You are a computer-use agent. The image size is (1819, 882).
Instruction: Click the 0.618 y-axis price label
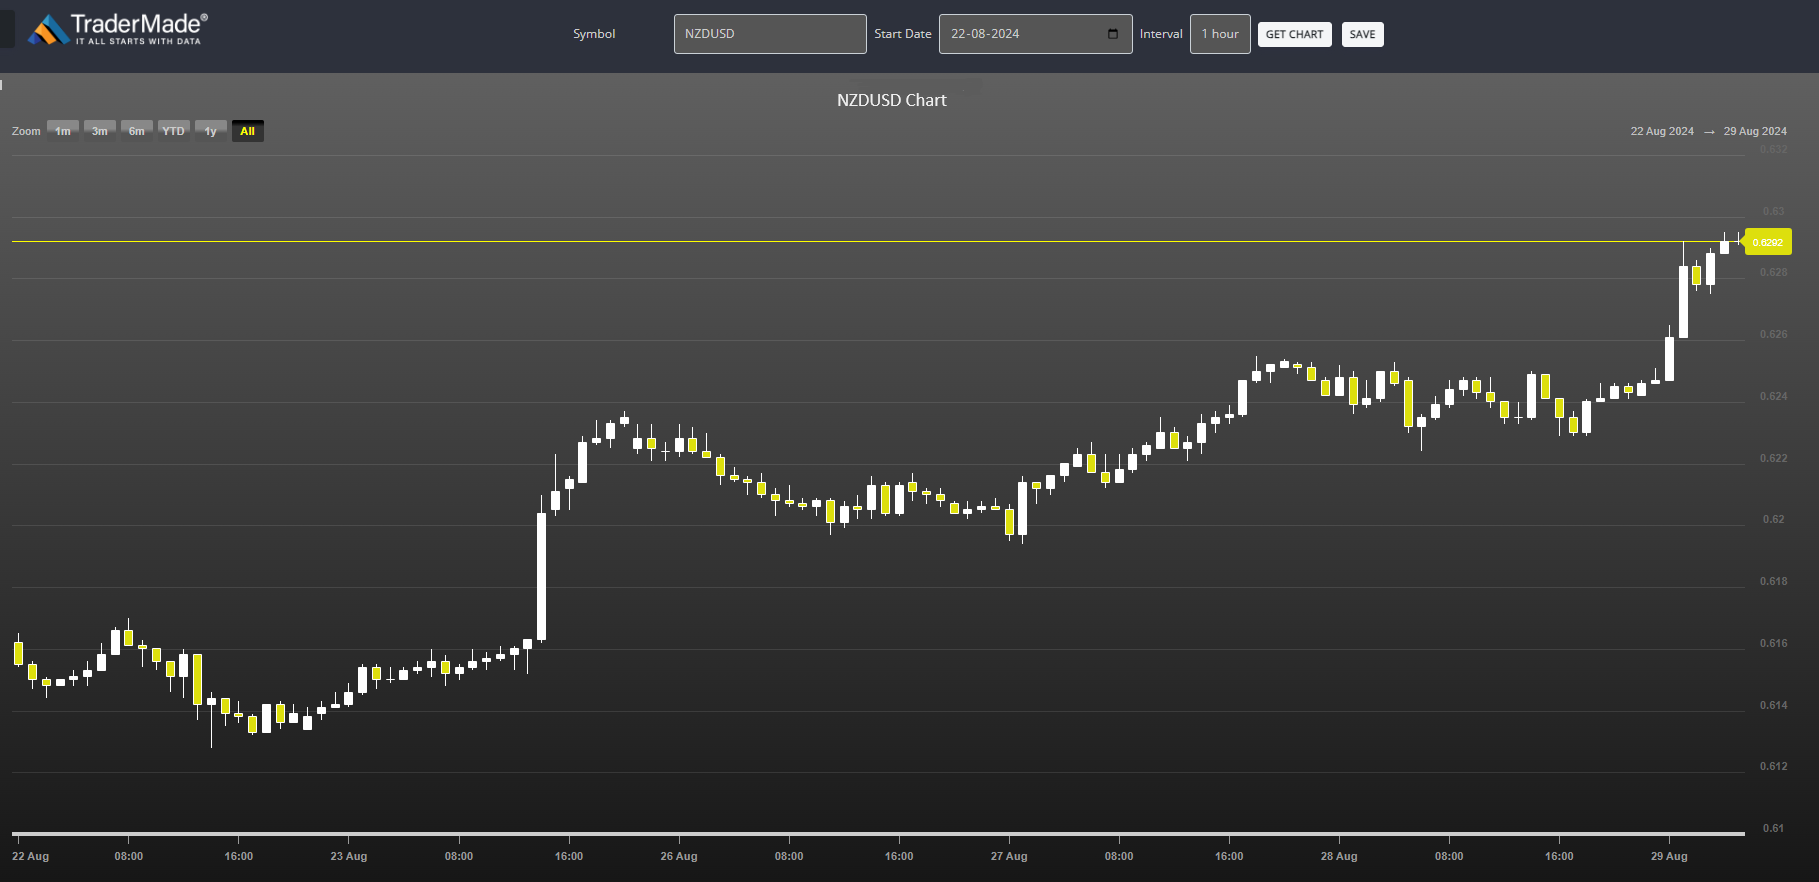1773,581
